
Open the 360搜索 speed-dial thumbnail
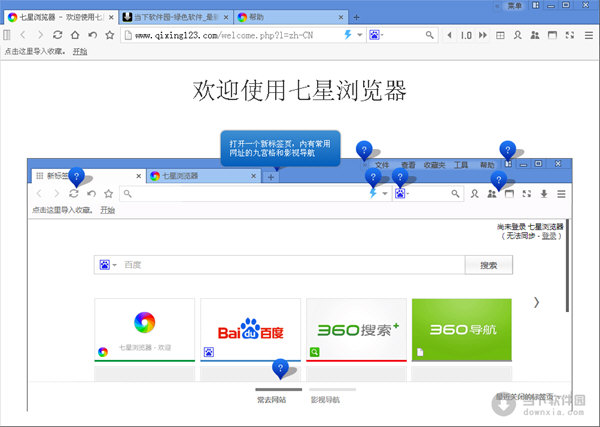point(356,330)
